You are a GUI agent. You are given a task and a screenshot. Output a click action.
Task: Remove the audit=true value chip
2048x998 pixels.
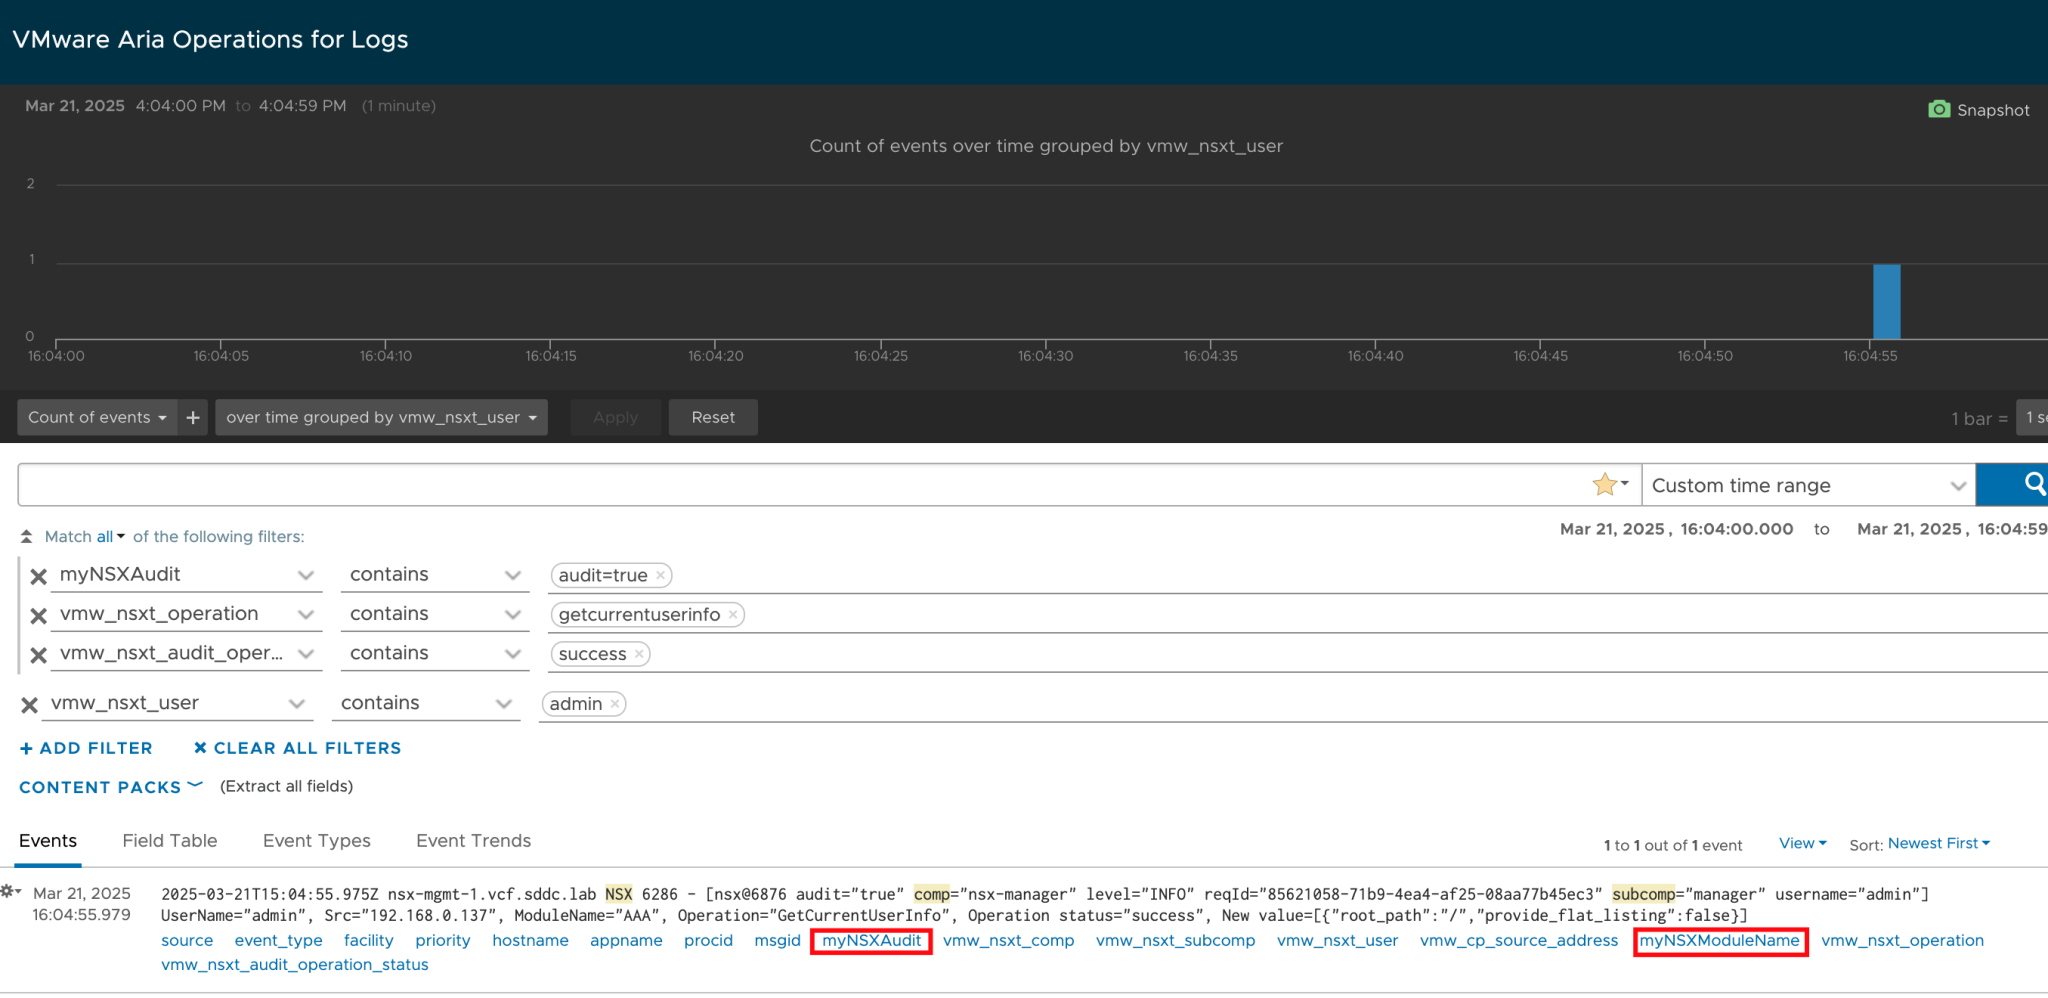coord(660,575)
